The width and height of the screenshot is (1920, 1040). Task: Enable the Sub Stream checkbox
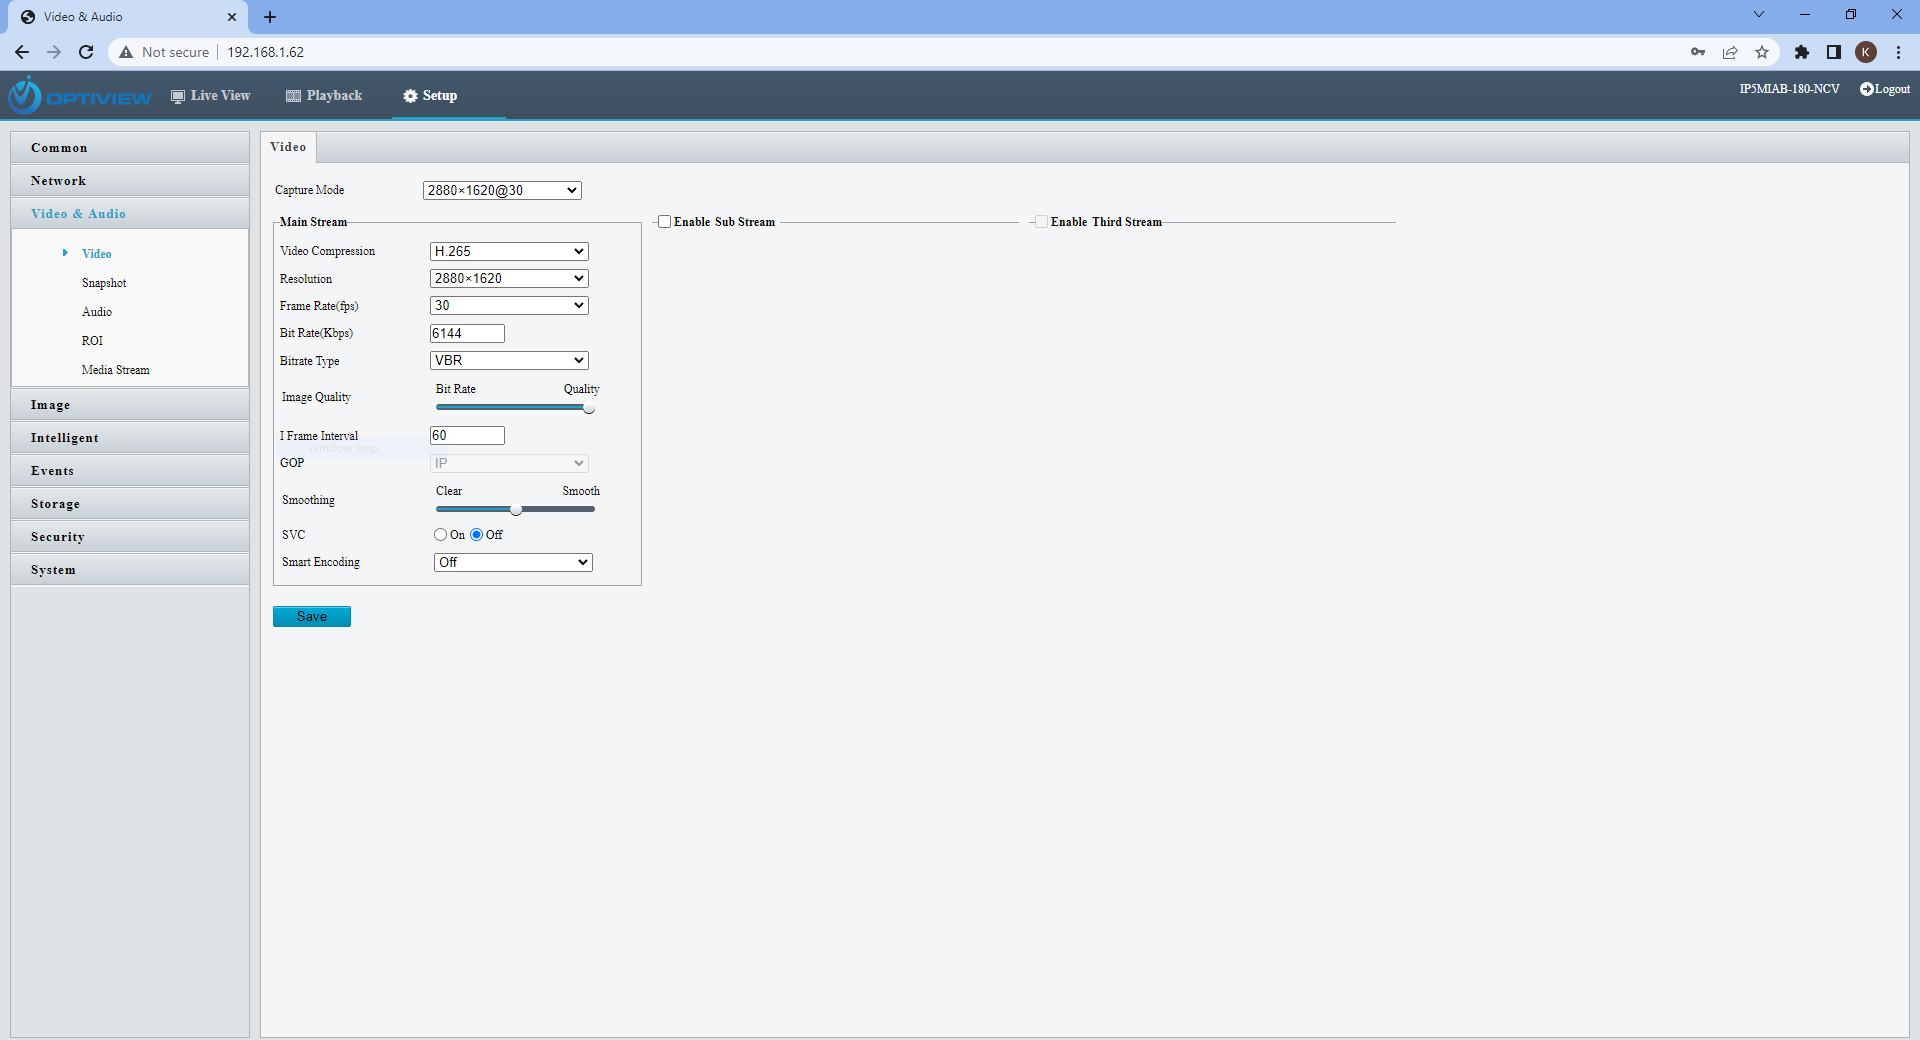664,222
